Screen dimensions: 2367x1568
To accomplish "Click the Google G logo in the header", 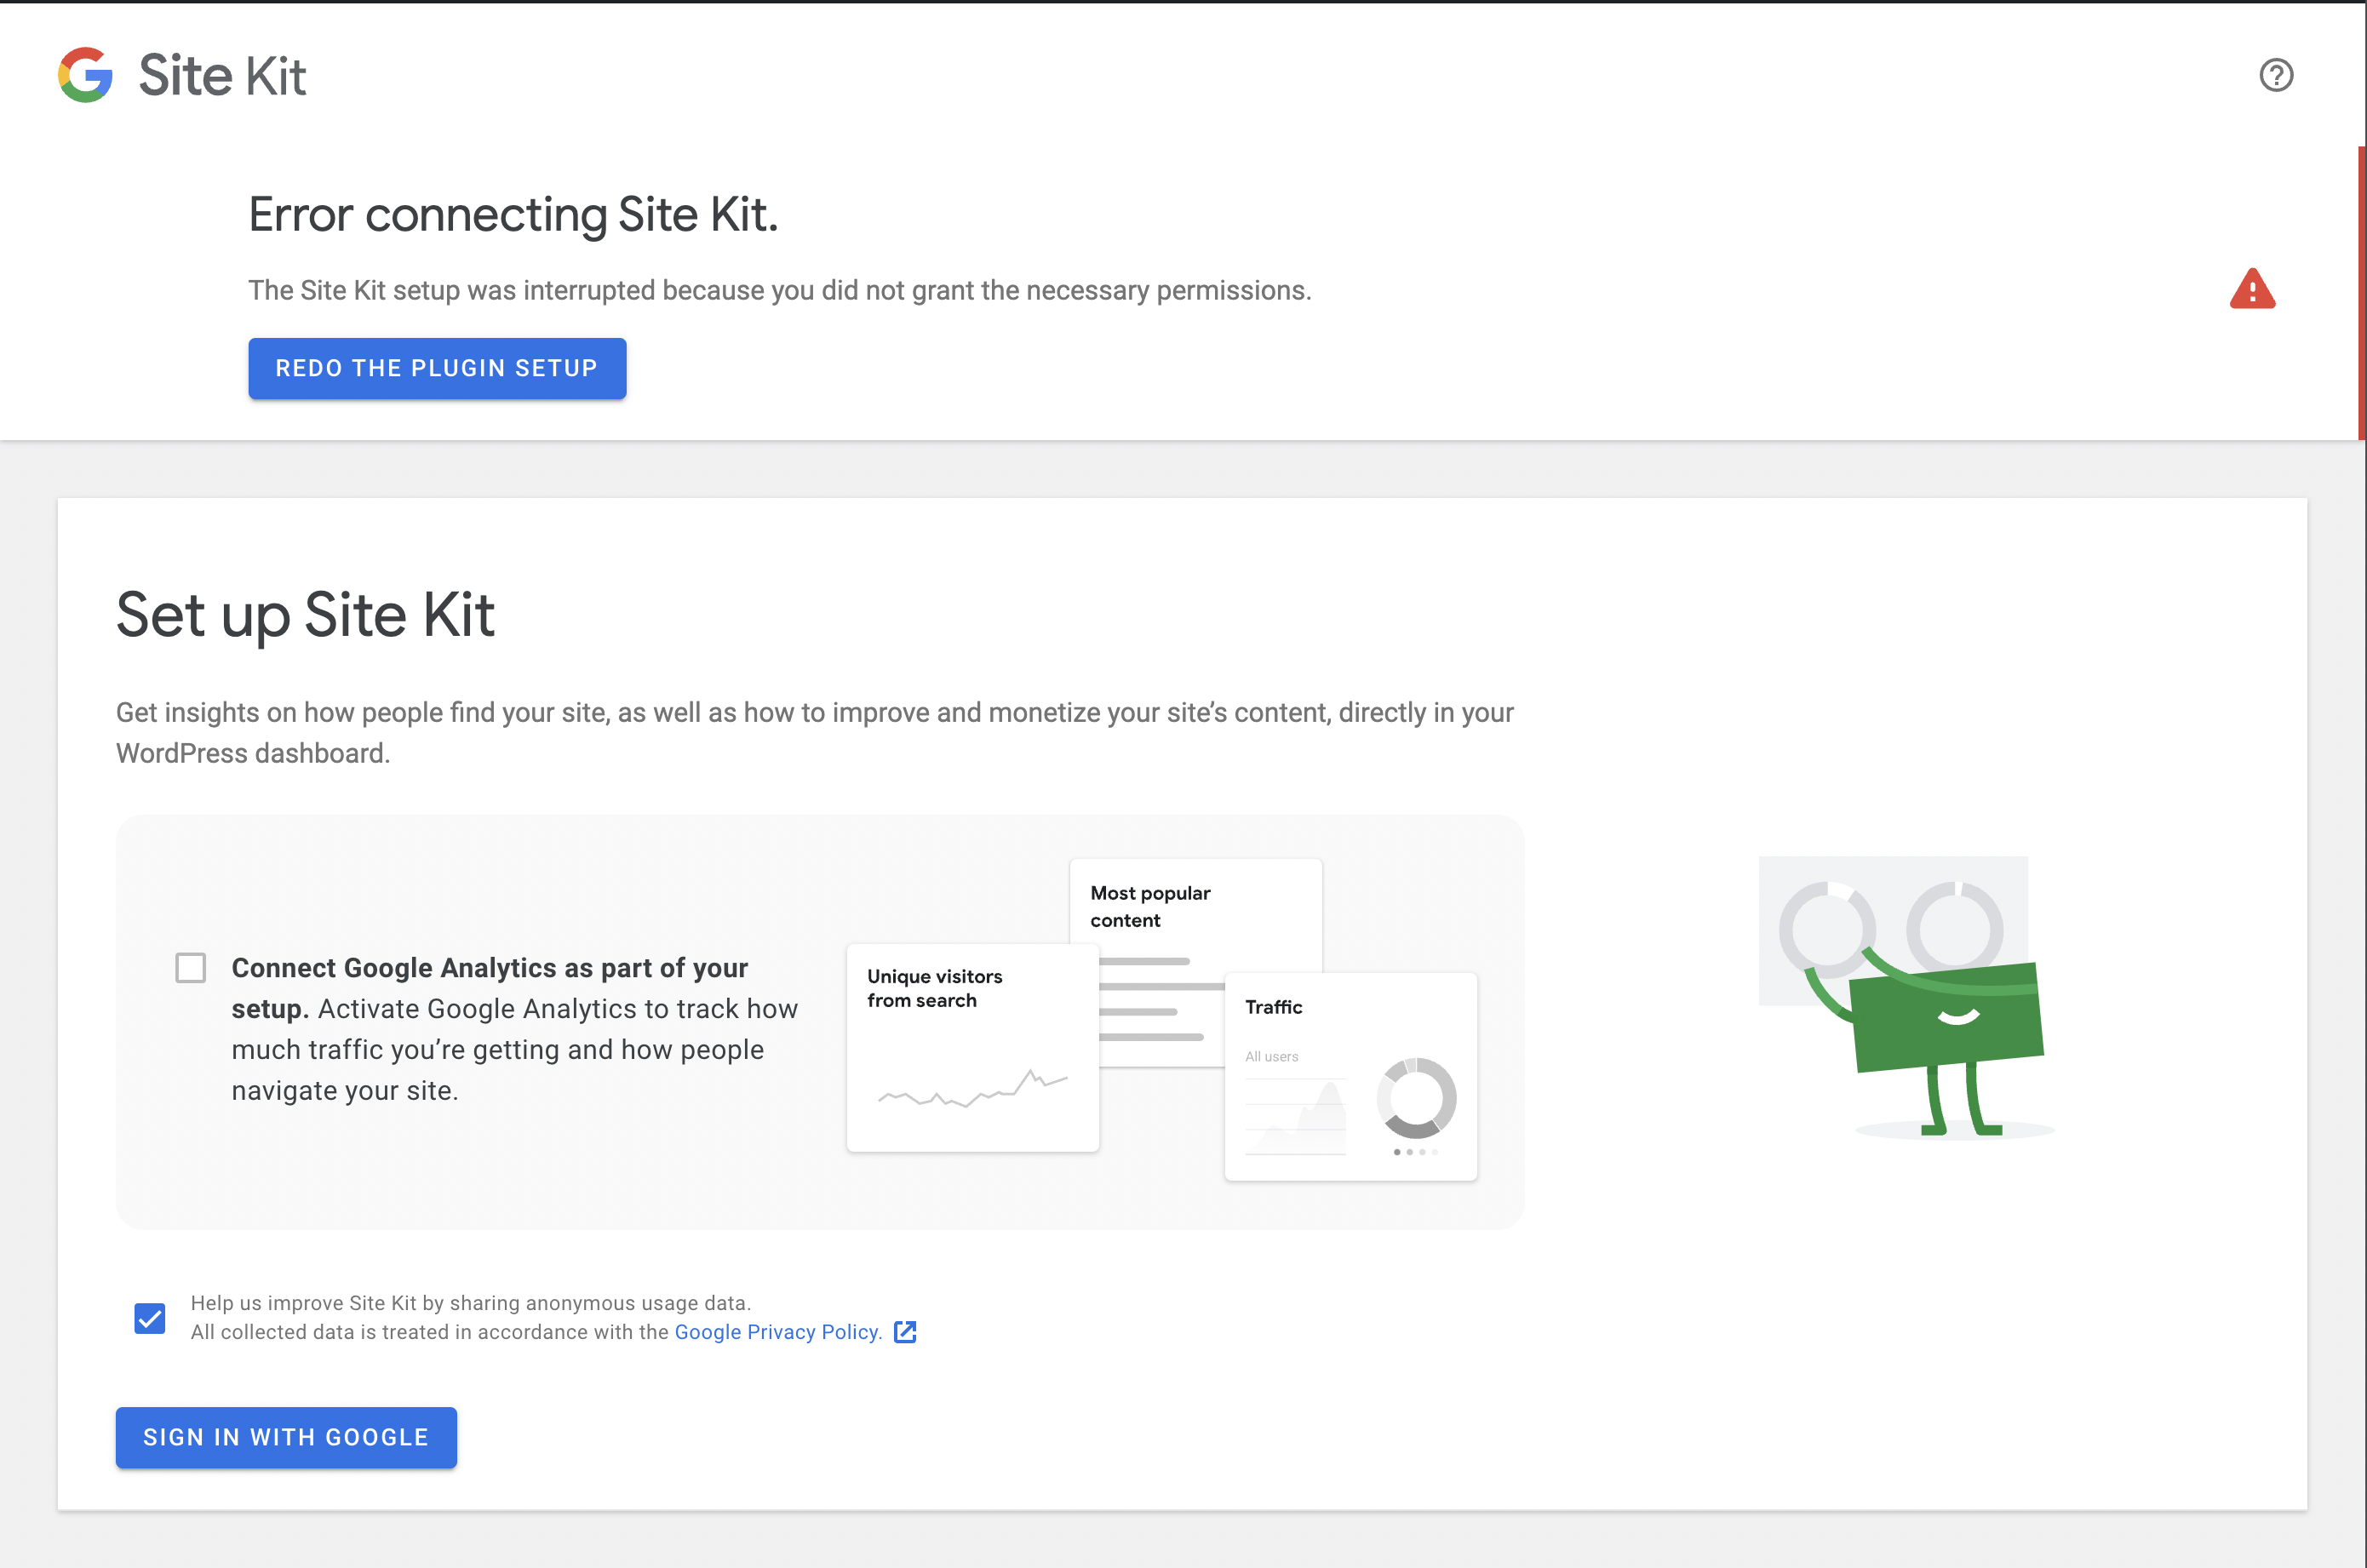I will click(x=85, y=75).
